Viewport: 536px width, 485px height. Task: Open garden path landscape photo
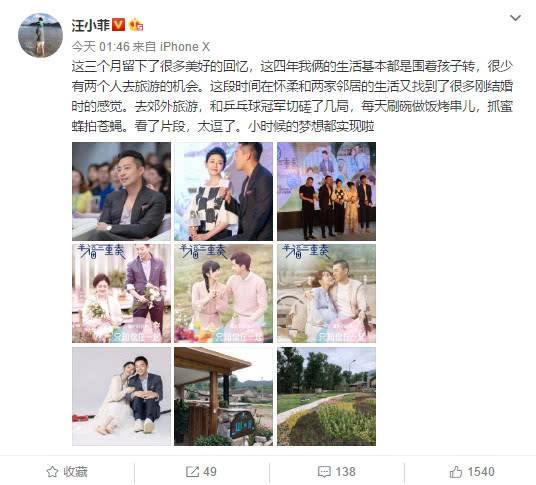[326, 396]
